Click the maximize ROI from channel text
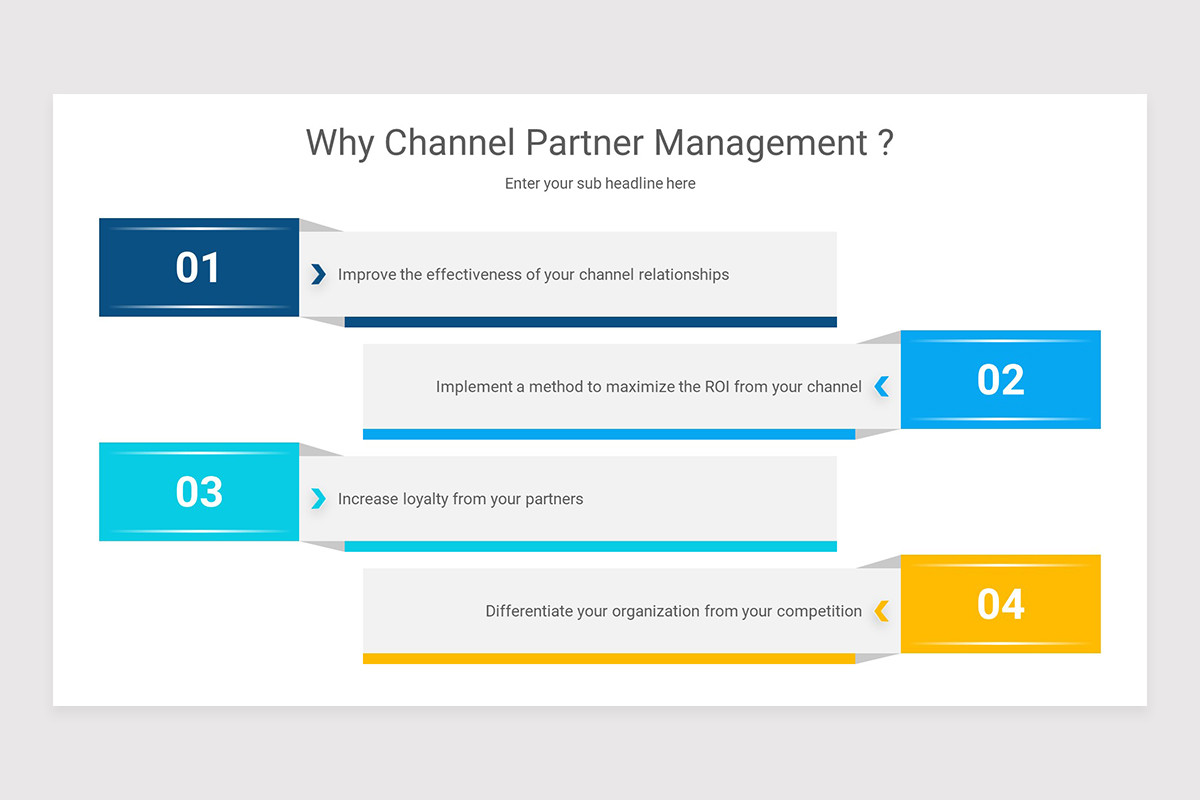The height and width of the screenshot is (800, 1200). coord(648,386)
